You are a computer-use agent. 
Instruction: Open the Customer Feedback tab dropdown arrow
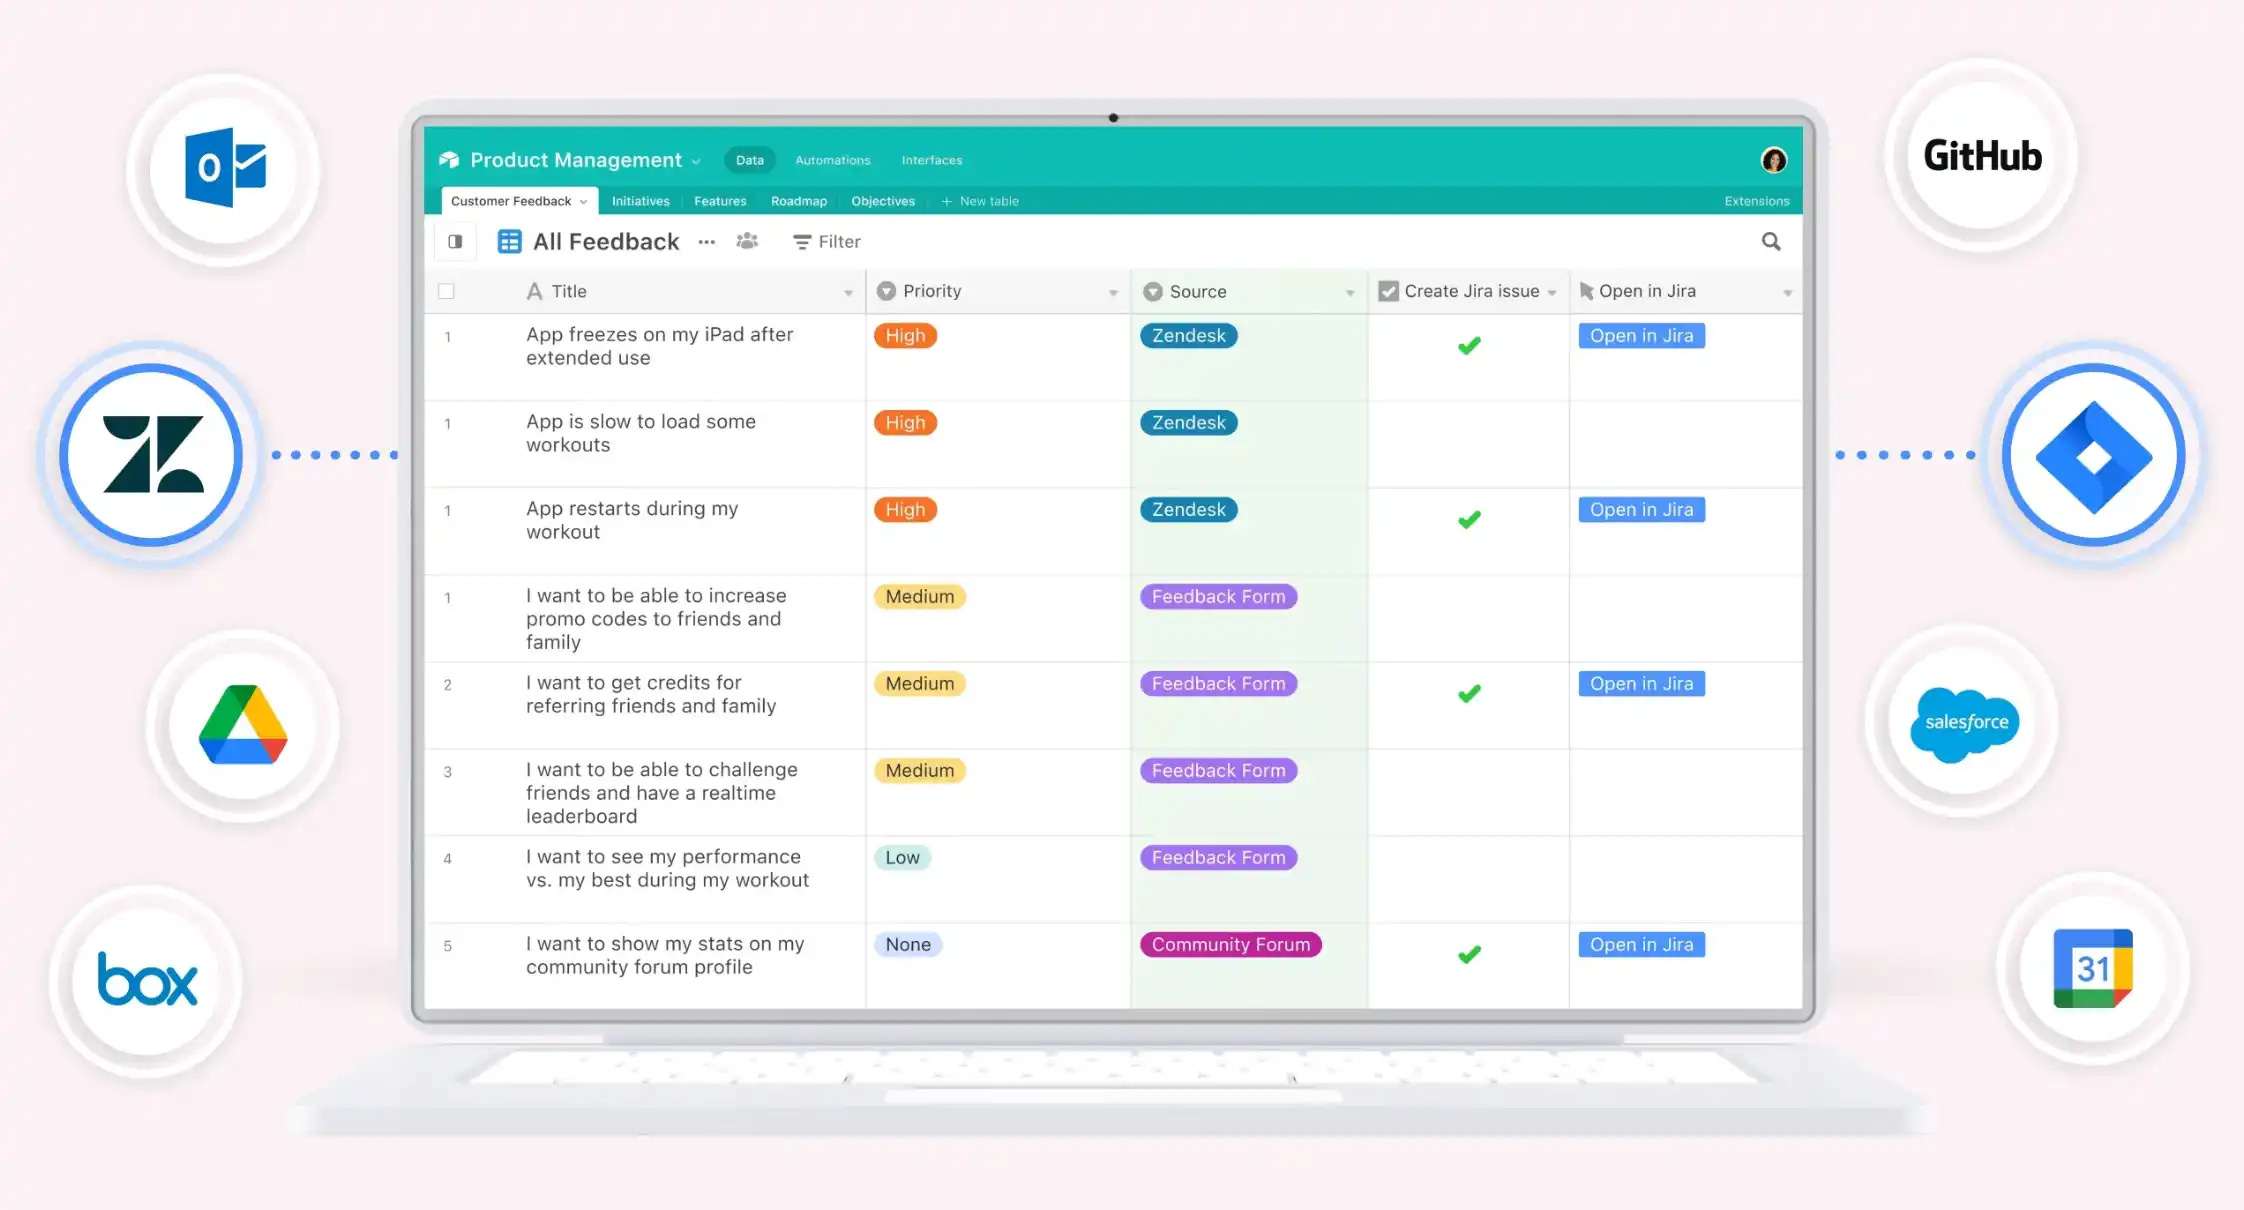[x=583, y=202]
